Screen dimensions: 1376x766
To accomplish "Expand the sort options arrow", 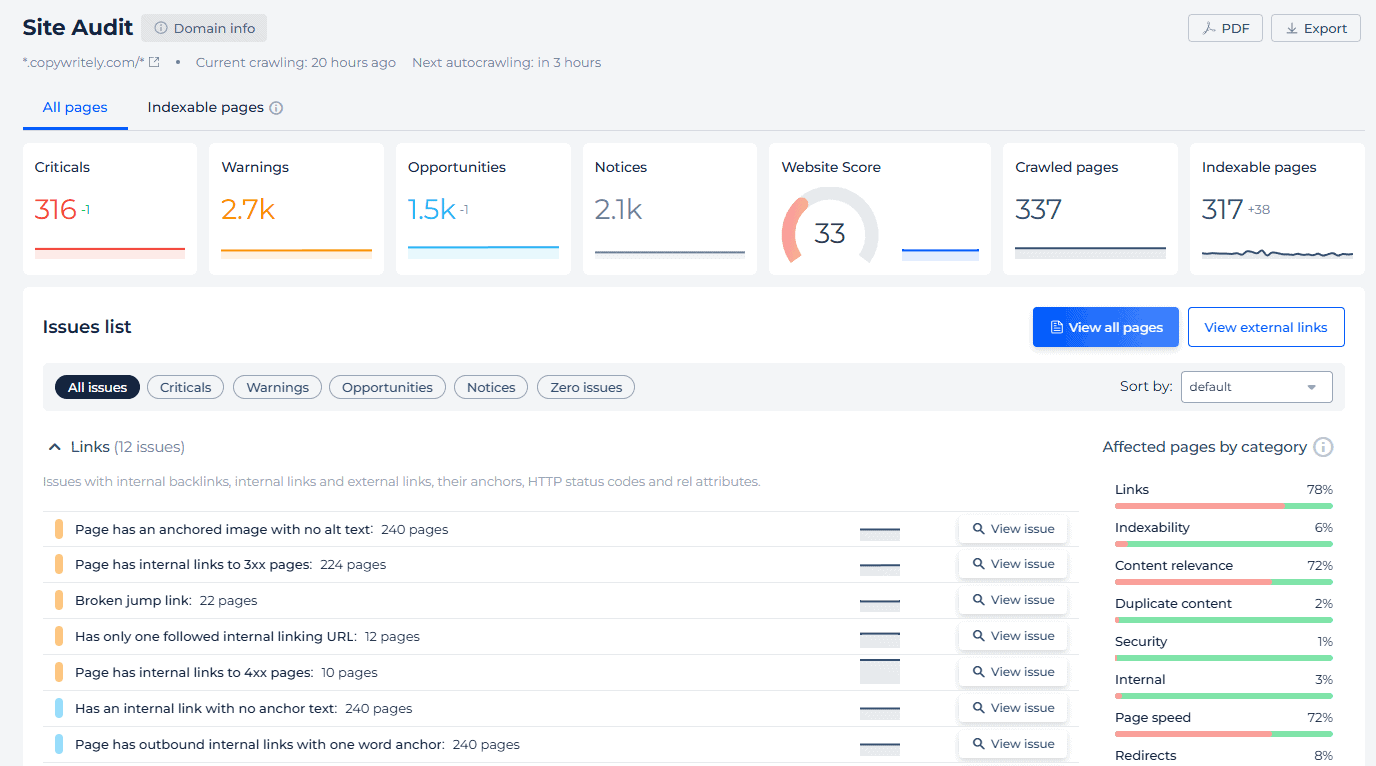I will pos(1310,387).
